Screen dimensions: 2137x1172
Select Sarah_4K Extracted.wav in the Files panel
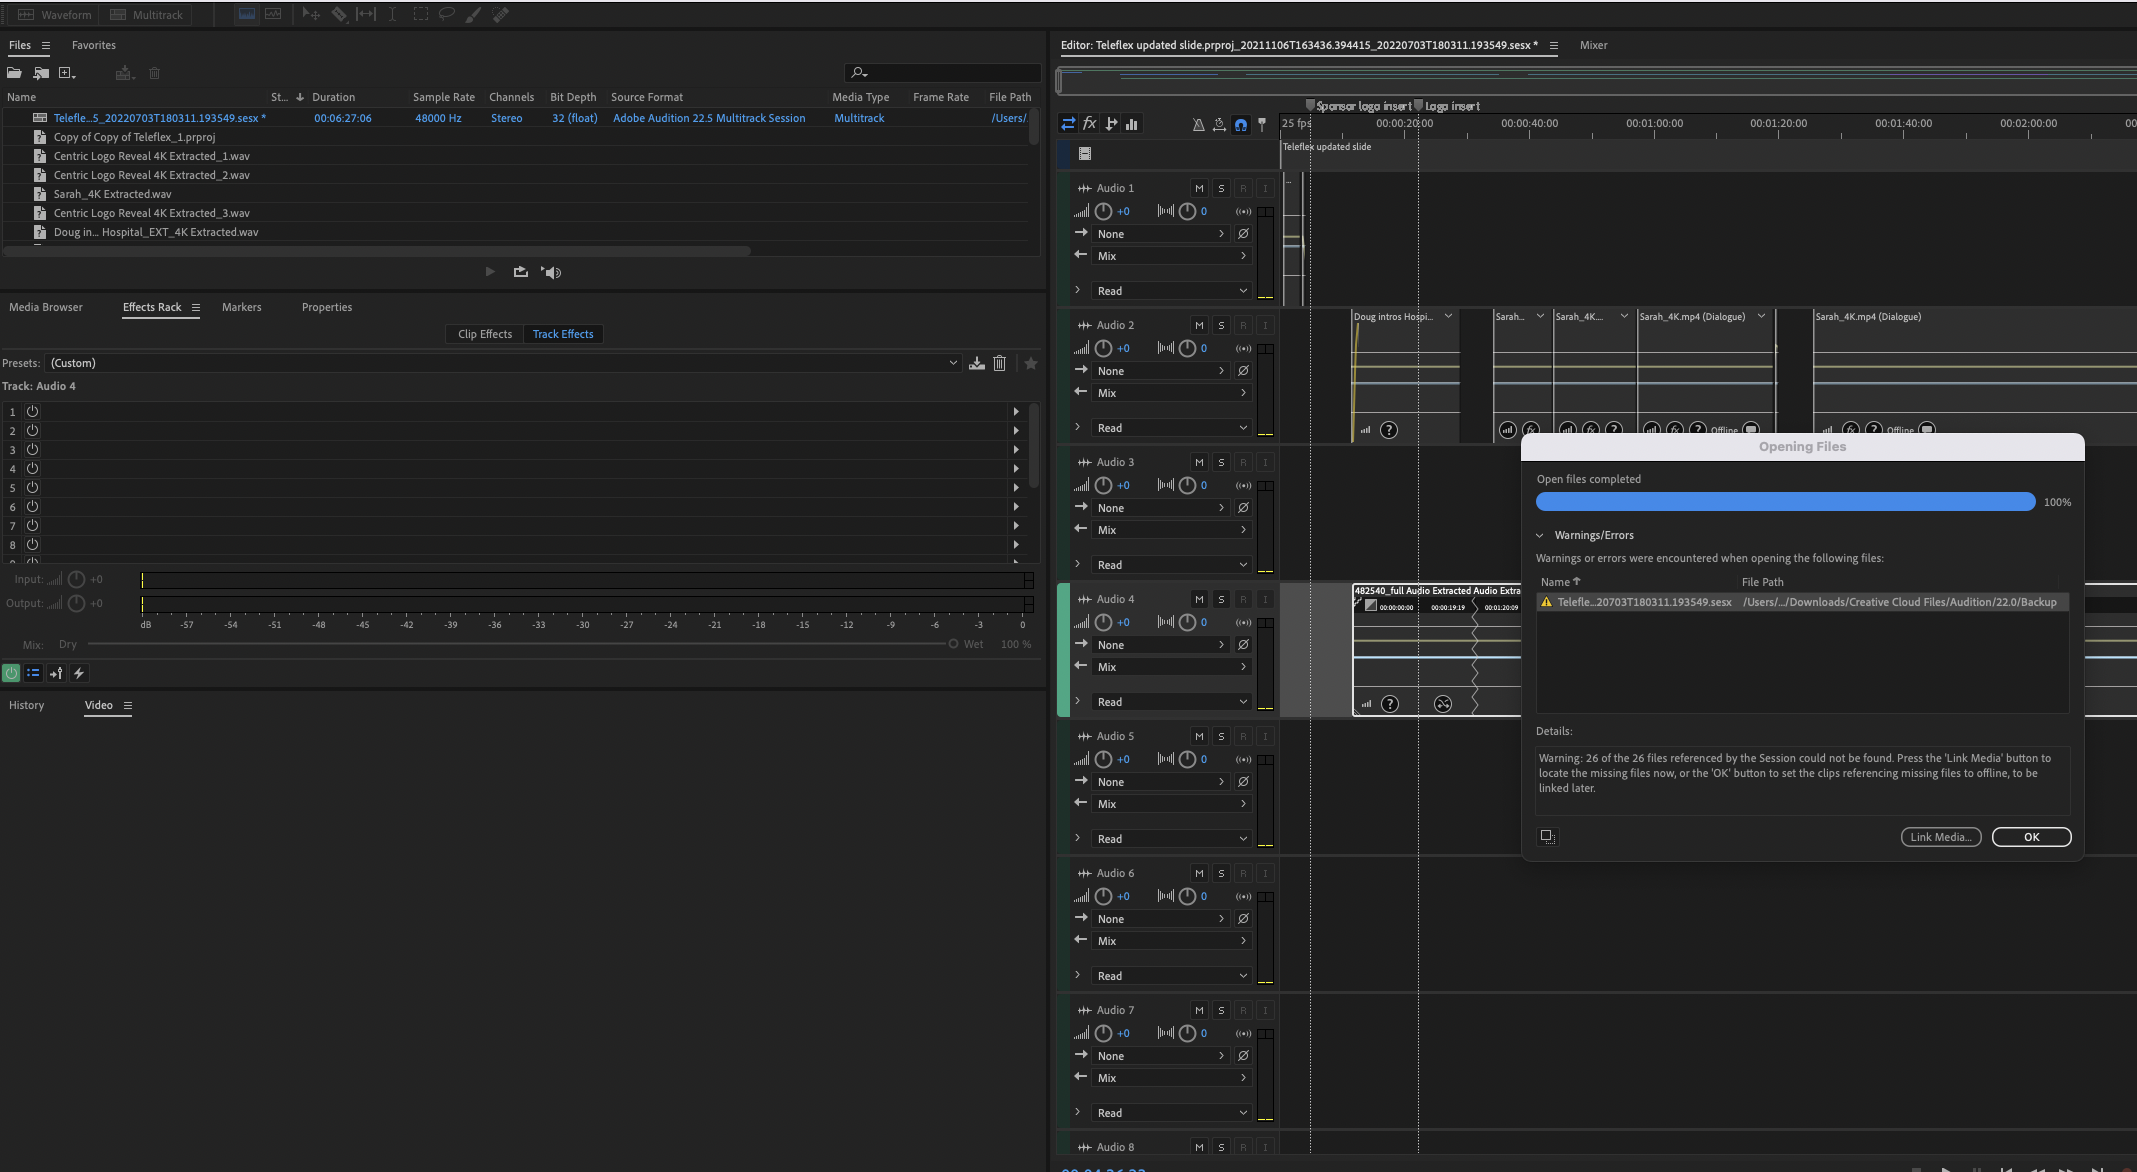(112, 193)
